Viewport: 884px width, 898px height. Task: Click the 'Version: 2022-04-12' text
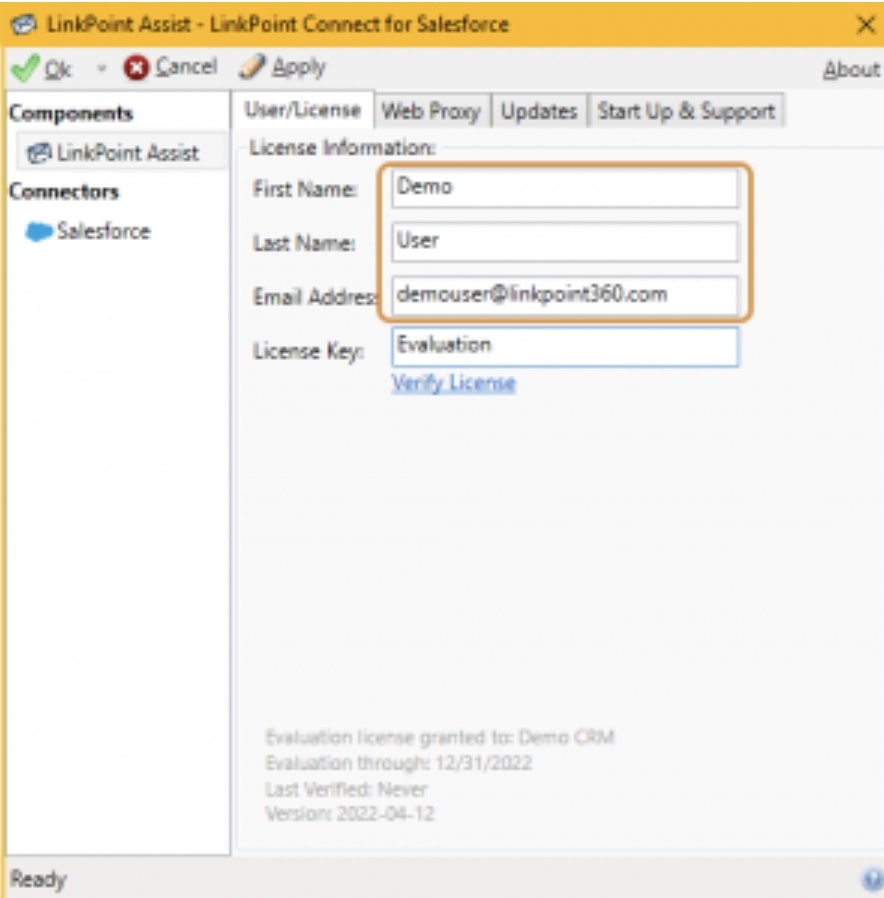[350, 814]
